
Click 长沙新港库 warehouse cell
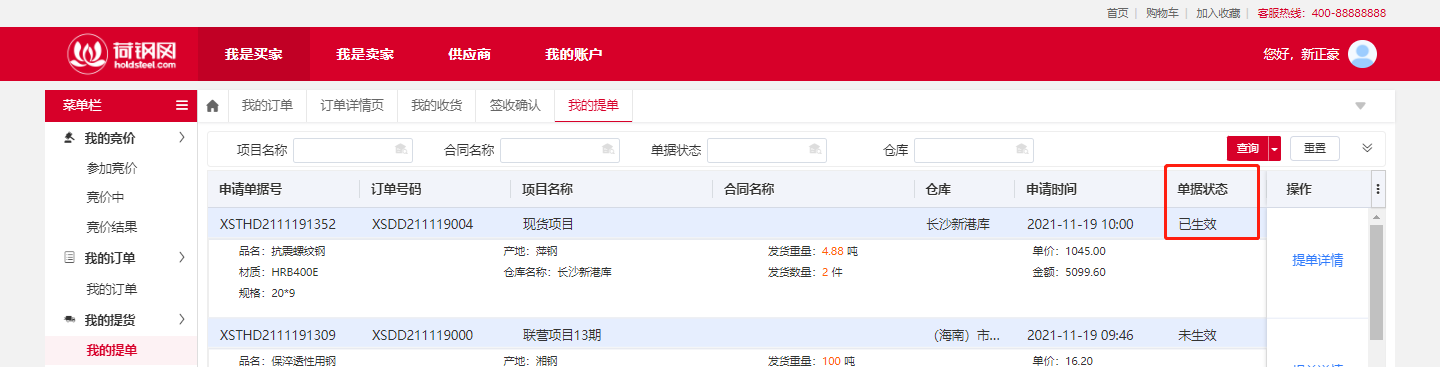(x=958, y=224)
